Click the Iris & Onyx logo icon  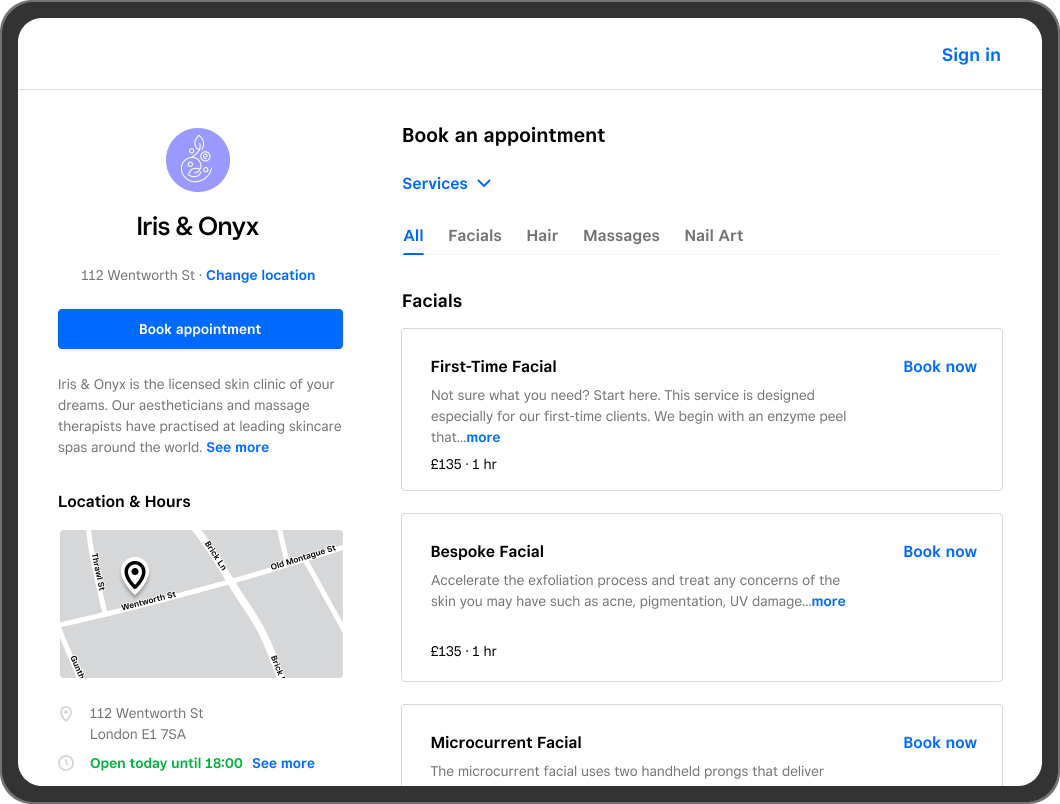tap(197, 159)
